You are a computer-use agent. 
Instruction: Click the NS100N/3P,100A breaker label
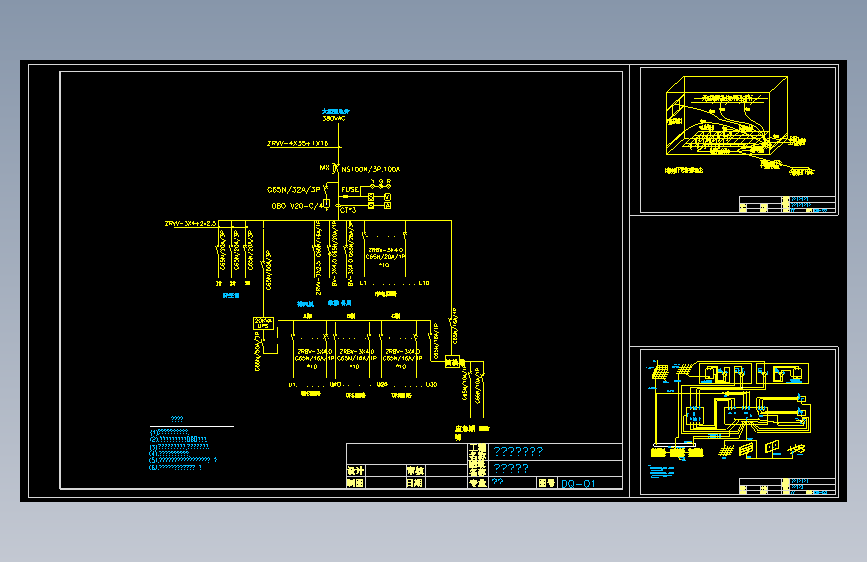(x=370, y=169)
